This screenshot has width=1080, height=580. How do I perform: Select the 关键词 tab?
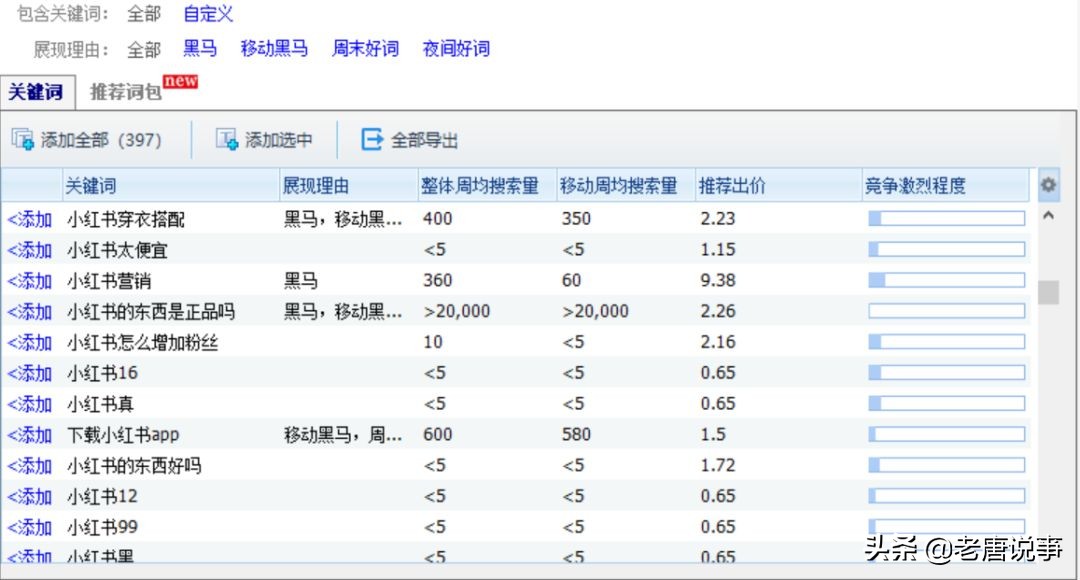point(36,91)
